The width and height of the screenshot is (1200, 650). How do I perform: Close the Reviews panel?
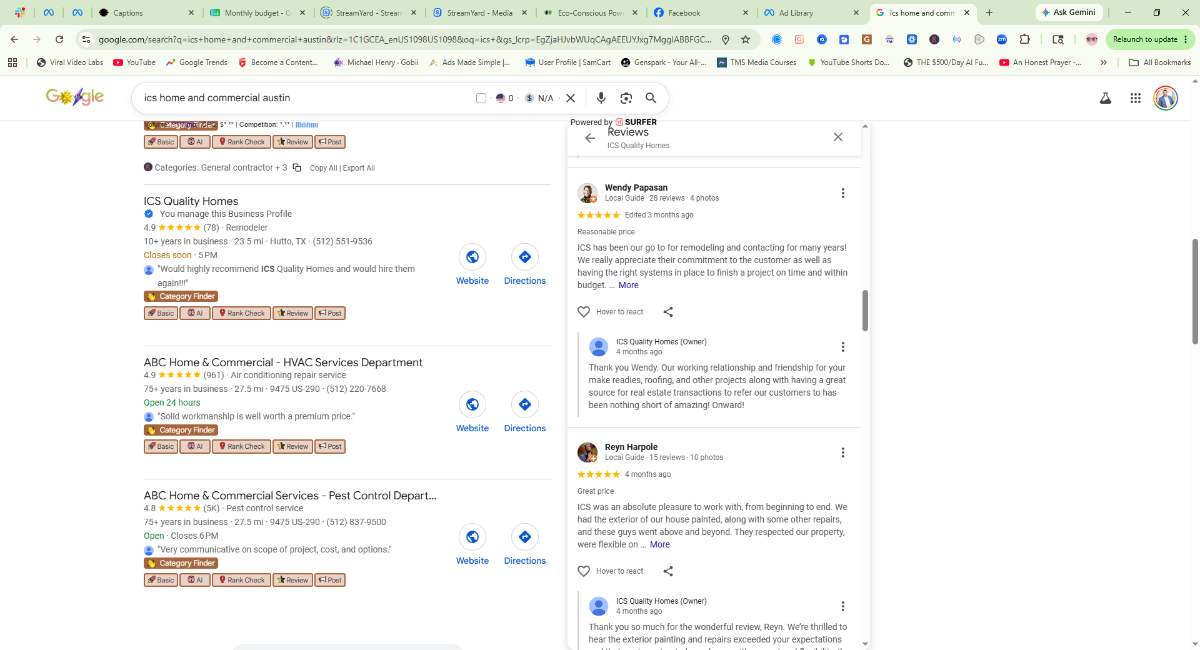(838, 137)
